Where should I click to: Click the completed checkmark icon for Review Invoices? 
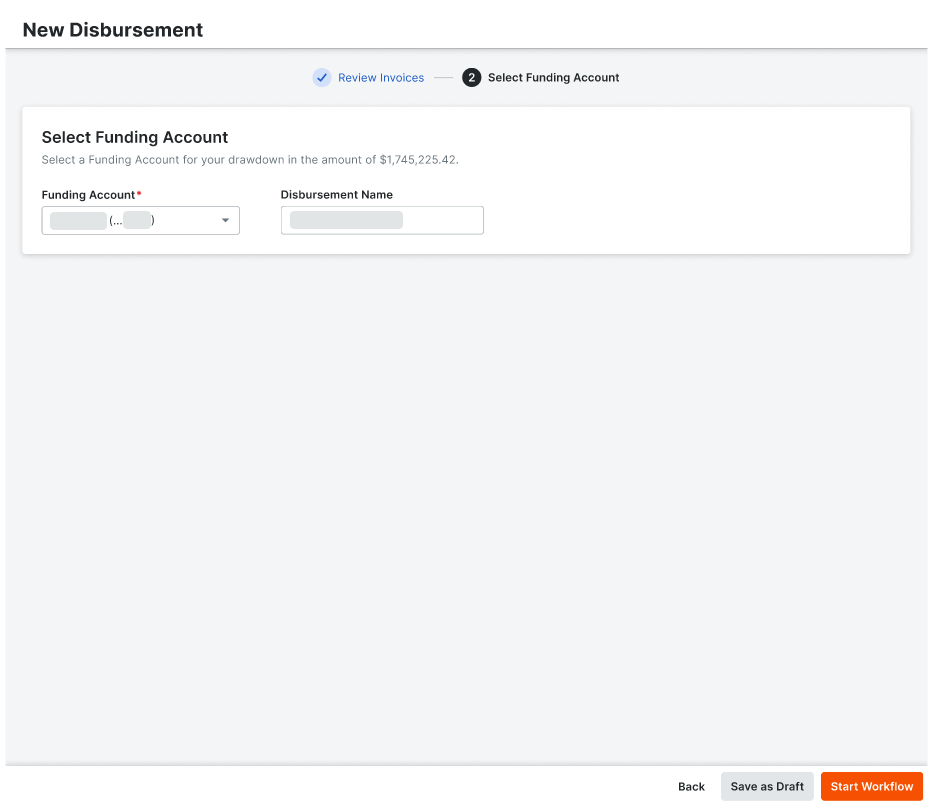pos(322,78)
